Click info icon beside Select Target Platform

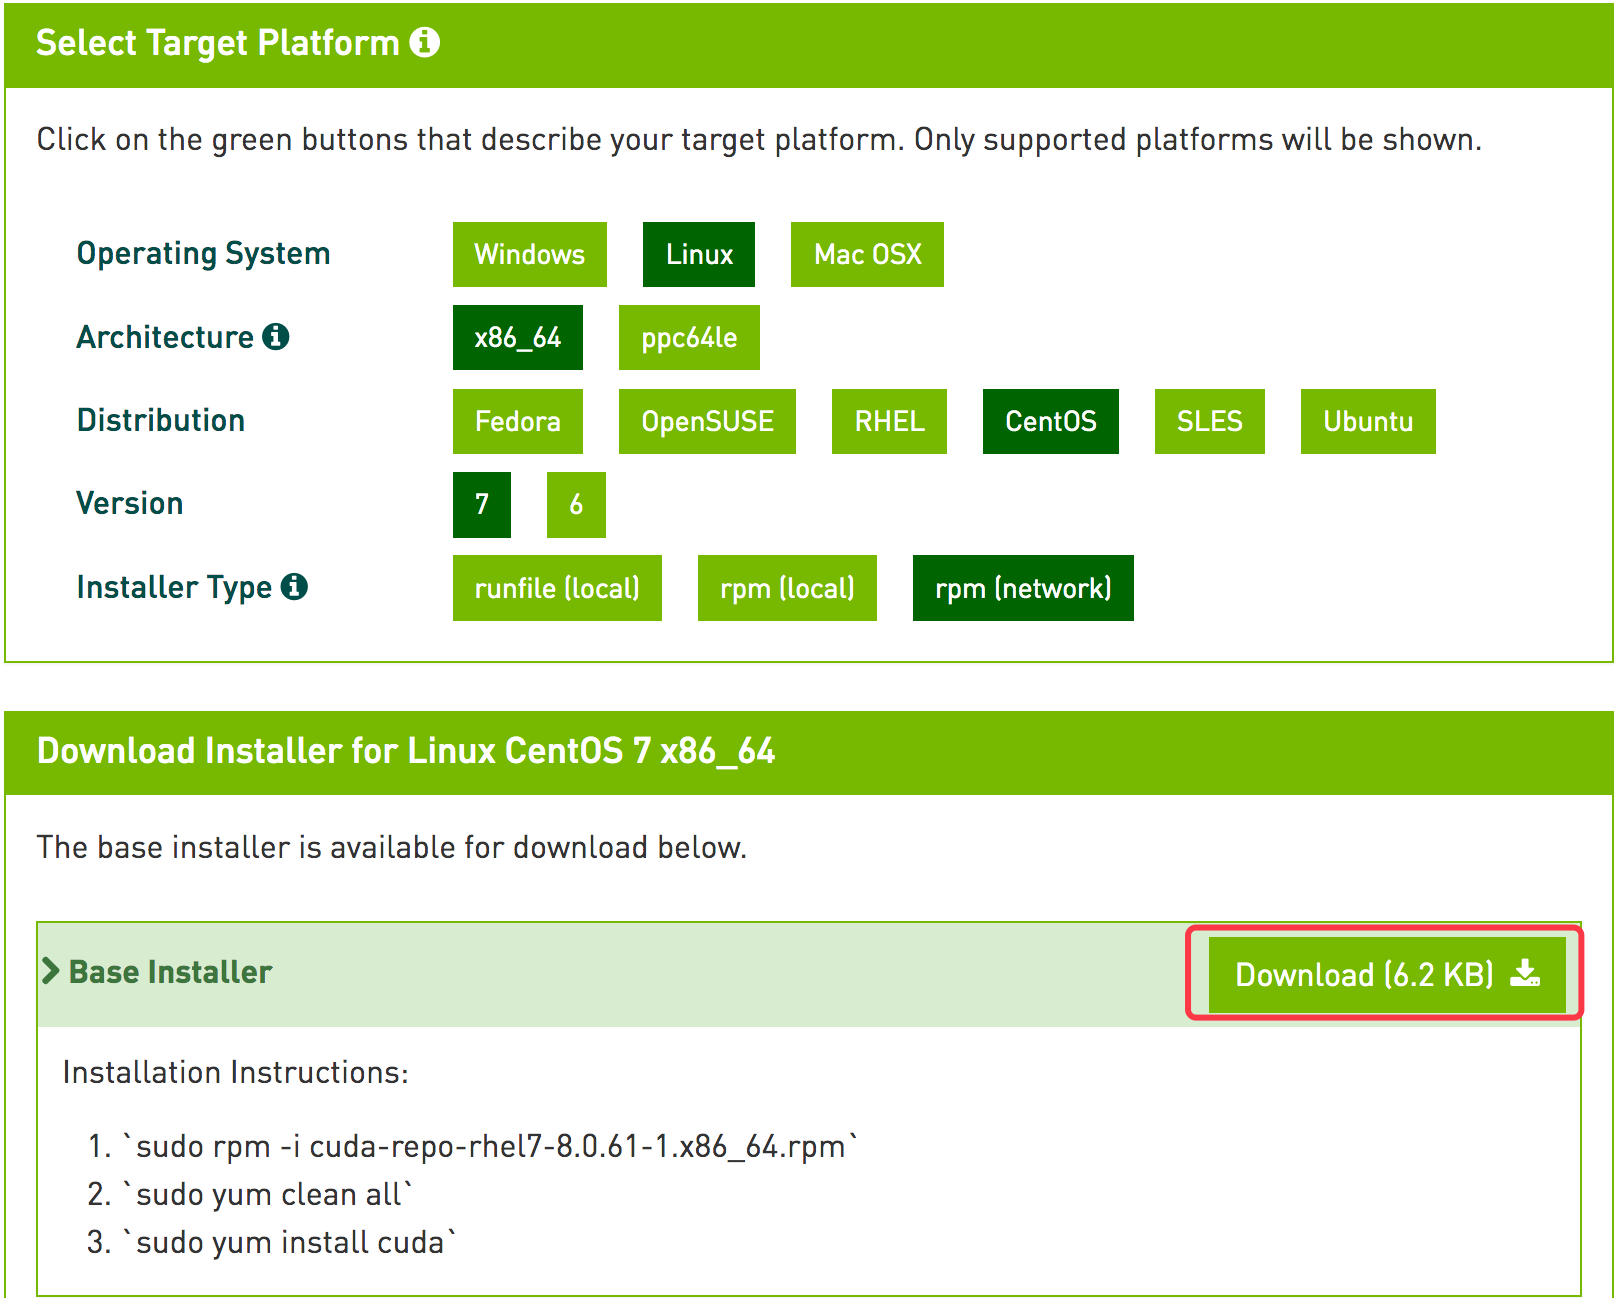click(425, 42)
